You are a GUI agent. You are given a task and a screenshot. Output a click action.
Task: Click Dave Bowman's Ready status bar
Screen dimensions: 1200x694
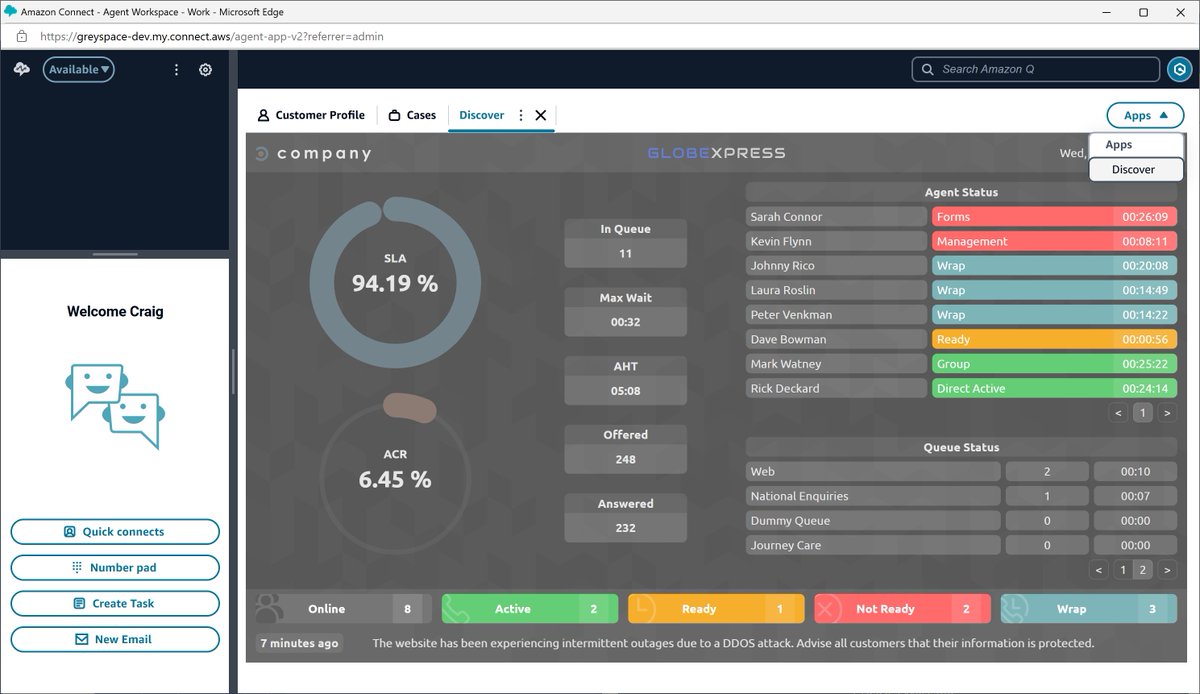1054,339
